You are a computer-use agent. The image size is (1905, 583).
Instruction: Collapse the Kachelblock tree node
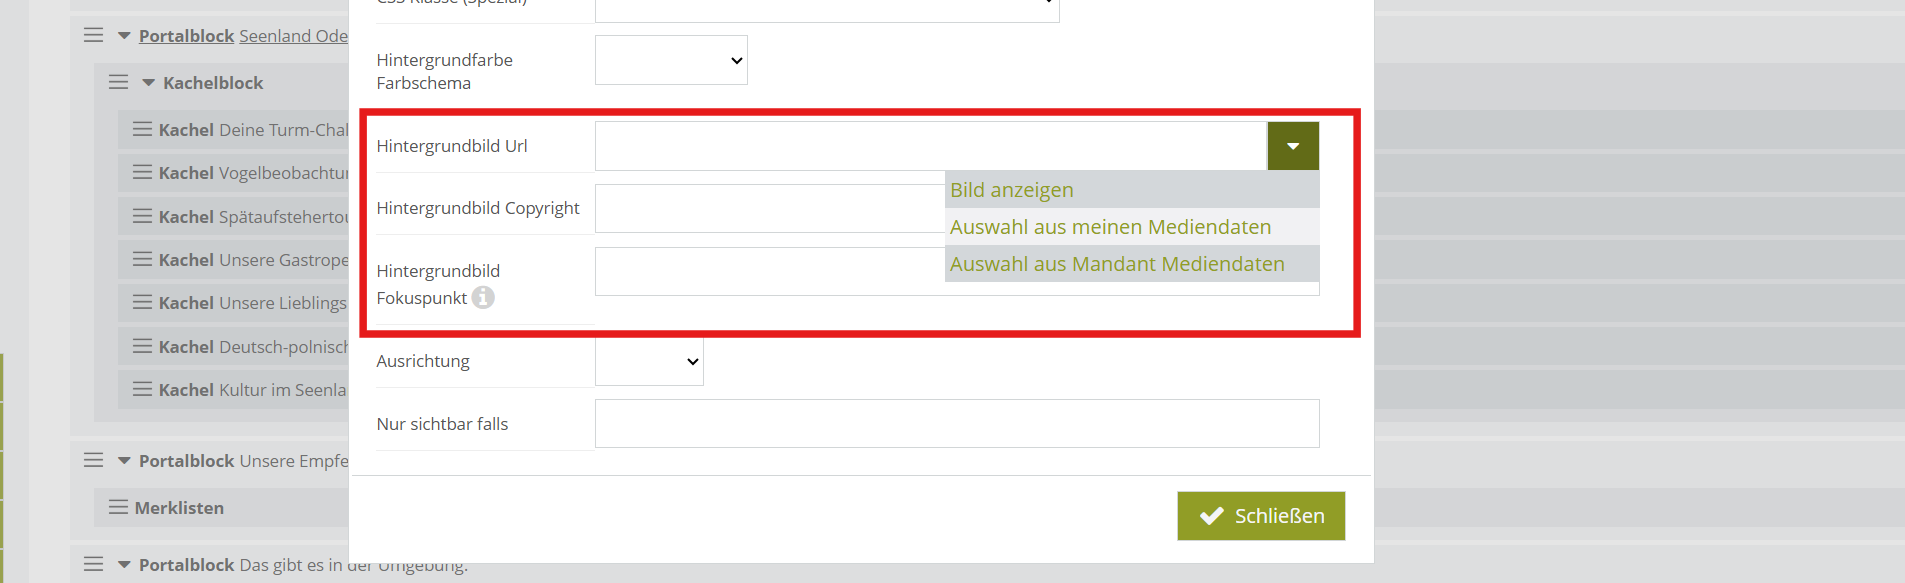click(149, 83)
